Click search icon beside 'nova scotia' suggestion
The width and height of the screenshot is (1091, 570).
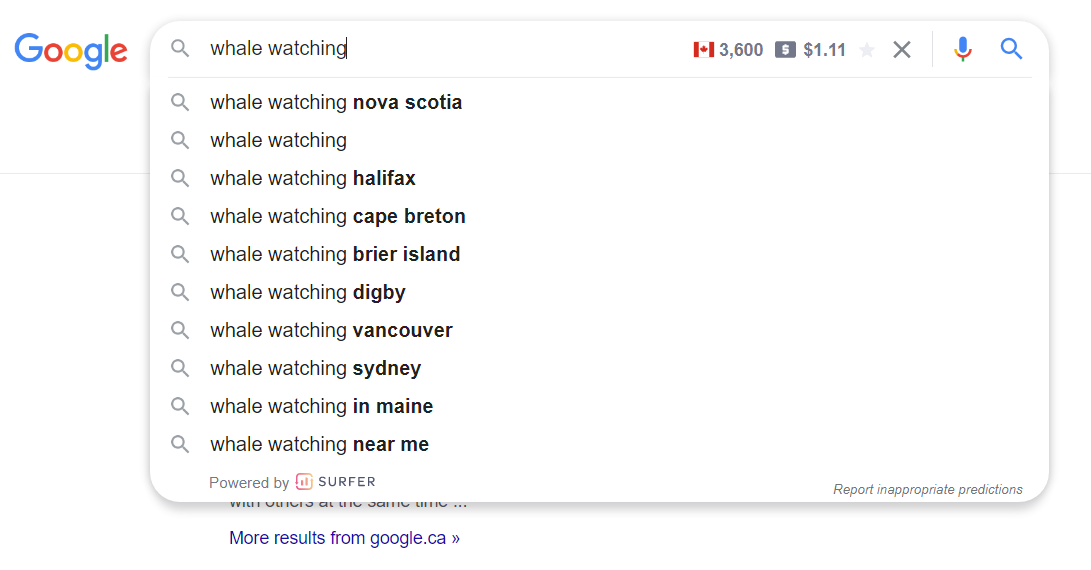[180, 102]
